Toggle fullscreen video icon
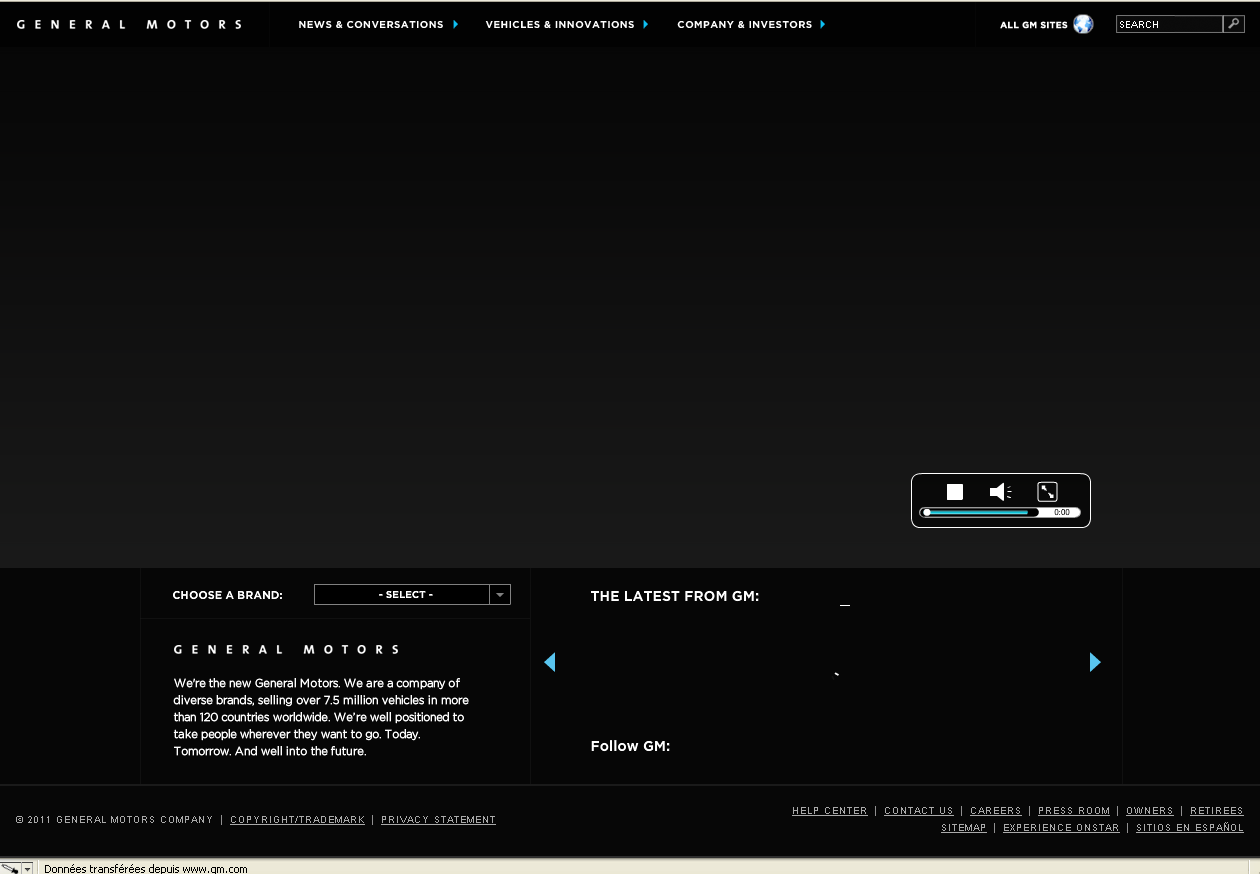Screen dimensions: 1260x874 [1047, 491]
